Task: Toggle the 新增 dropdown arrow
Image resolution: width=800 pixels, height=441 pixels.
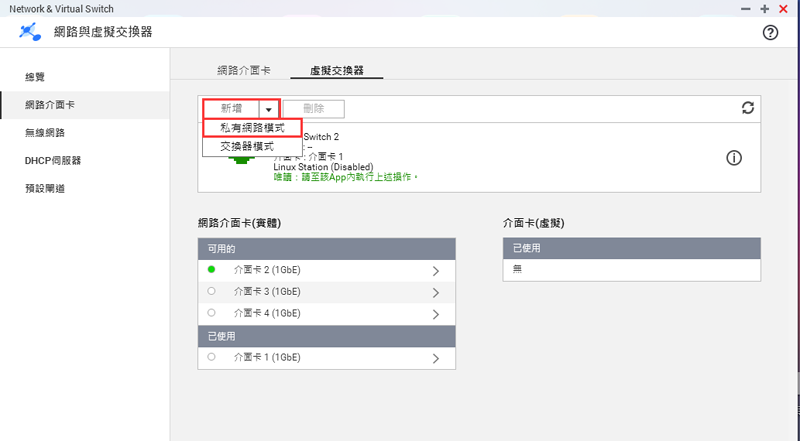Action: pos(268,108)
